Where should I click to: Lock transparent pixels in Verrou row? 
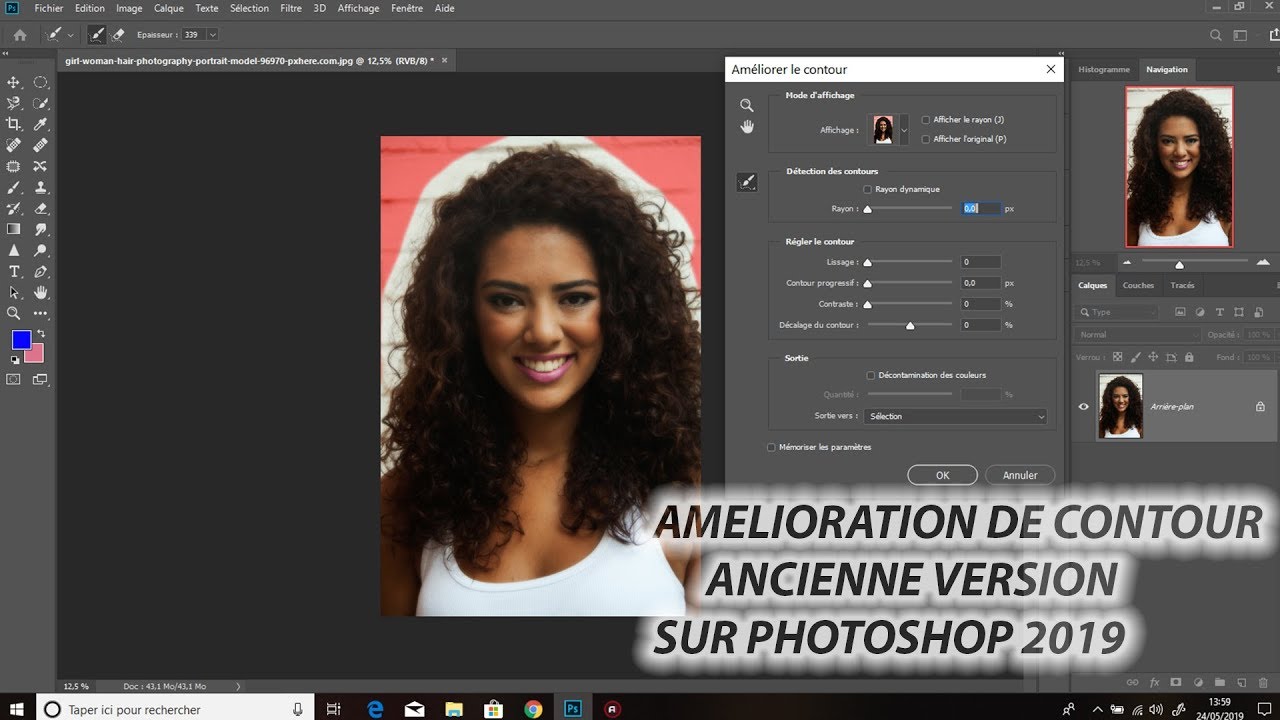tap(1117, 357)
